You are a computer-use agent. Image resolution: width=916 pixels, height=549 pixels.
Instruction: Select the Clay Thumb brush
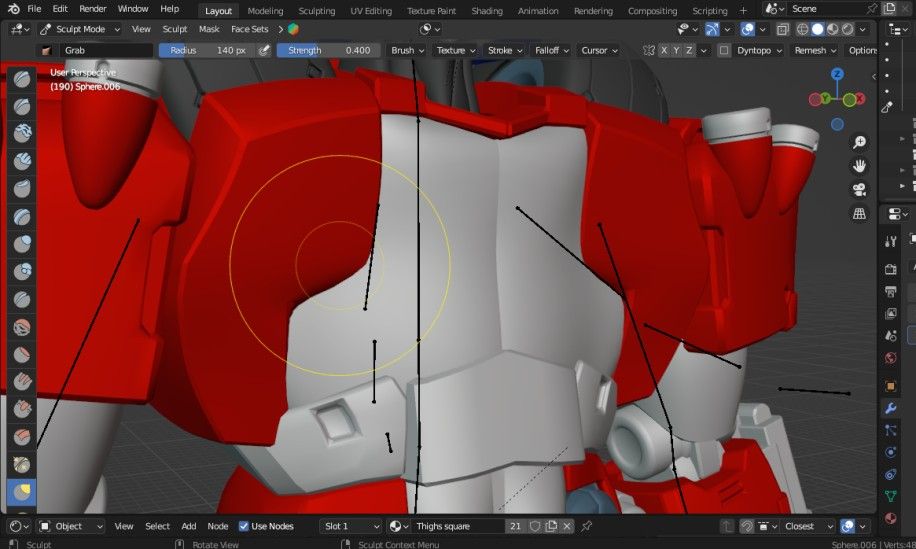click(x=22, y=189)
